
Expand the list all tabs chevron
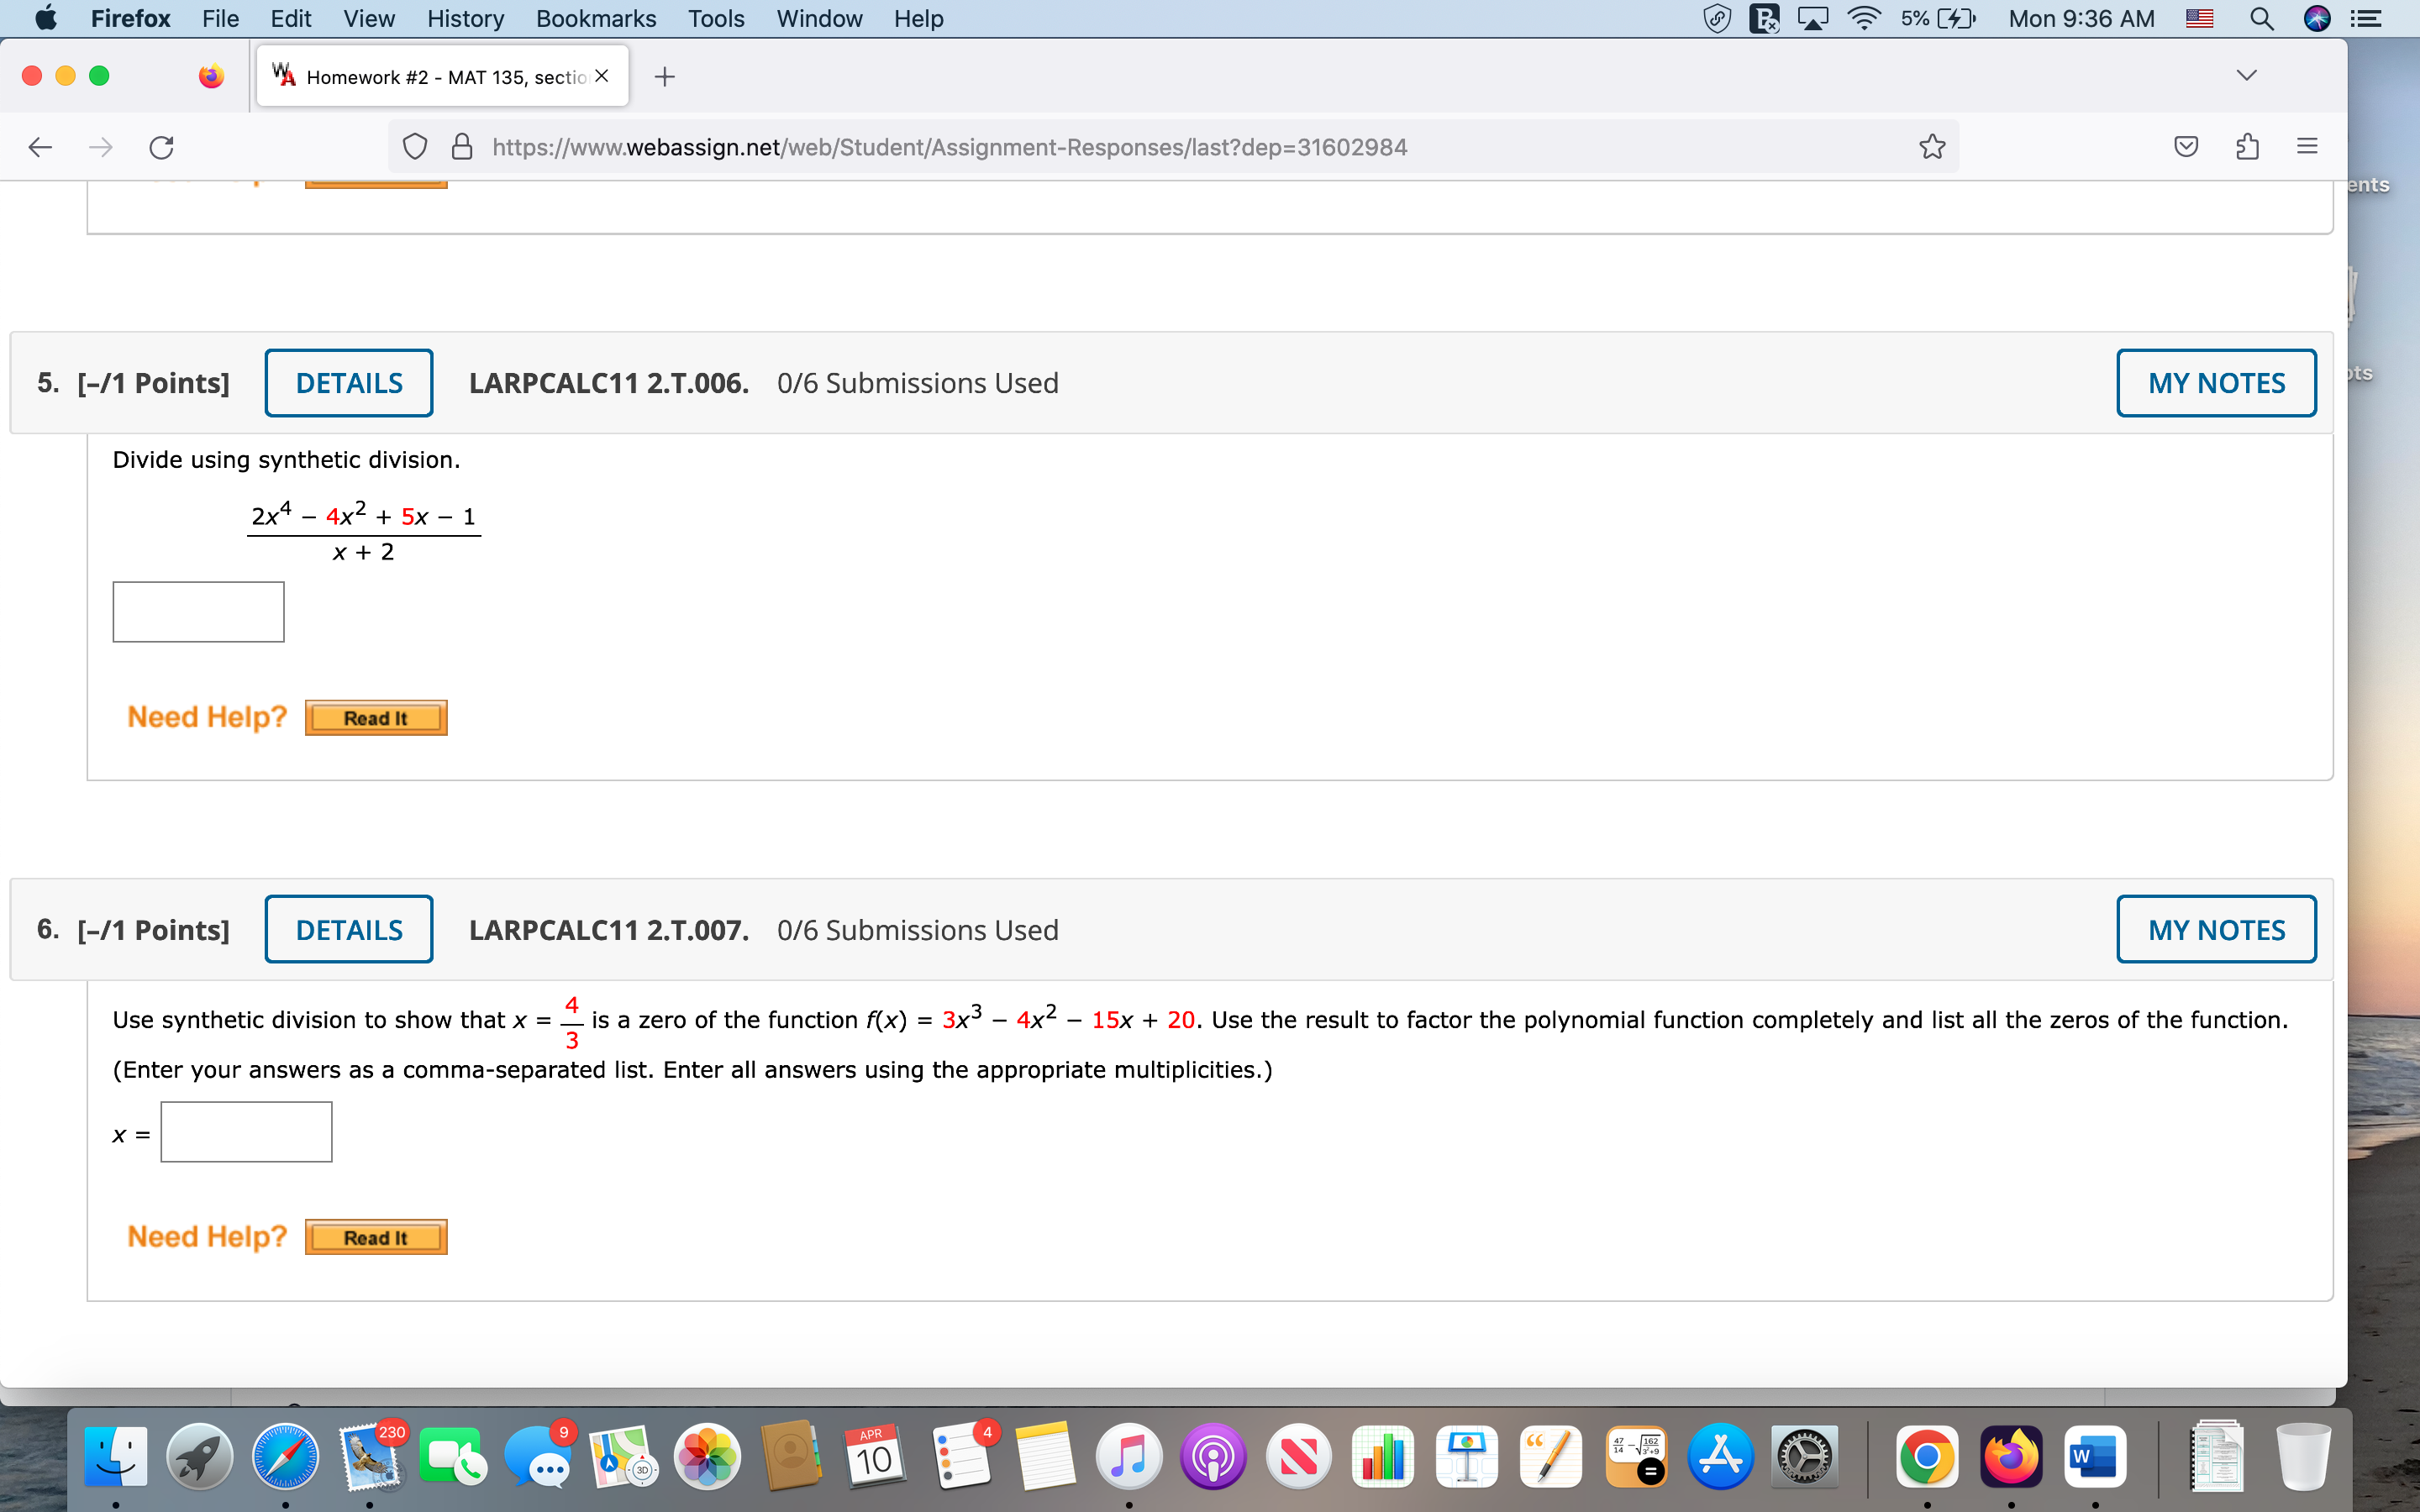[2246, 74]
